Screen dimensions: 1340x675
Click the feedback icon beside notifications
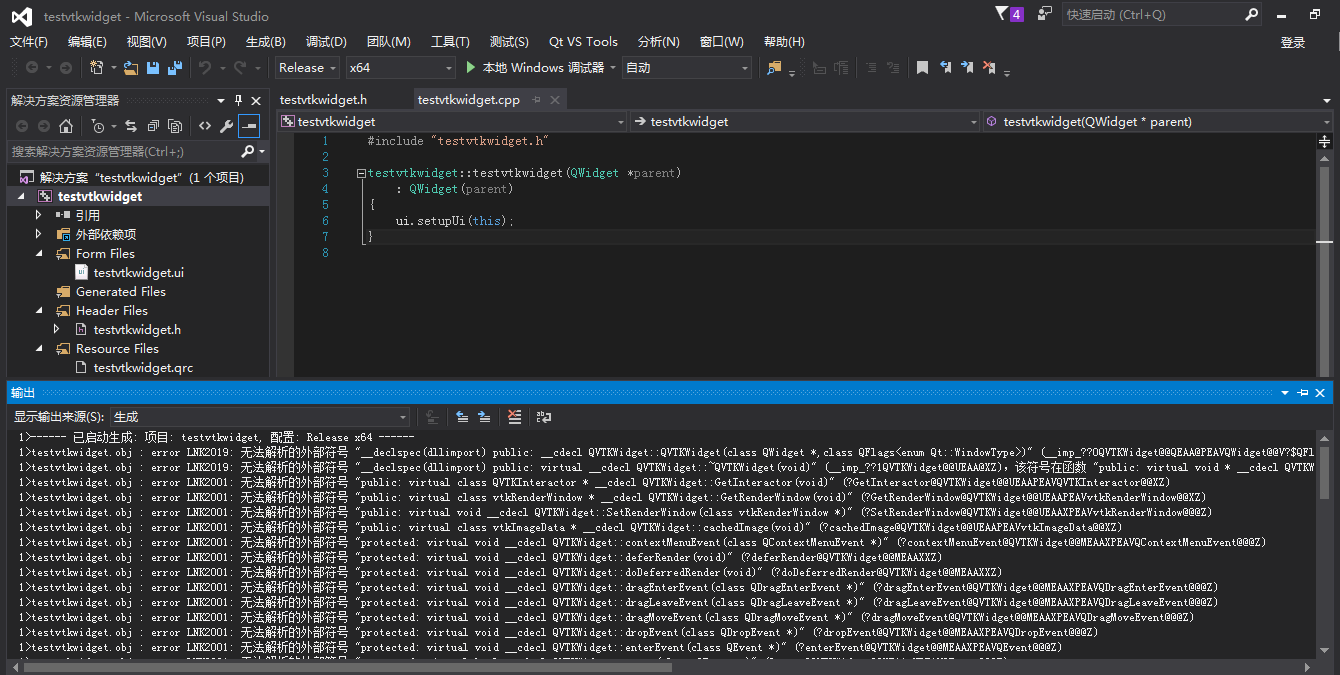coord(1044,14)
